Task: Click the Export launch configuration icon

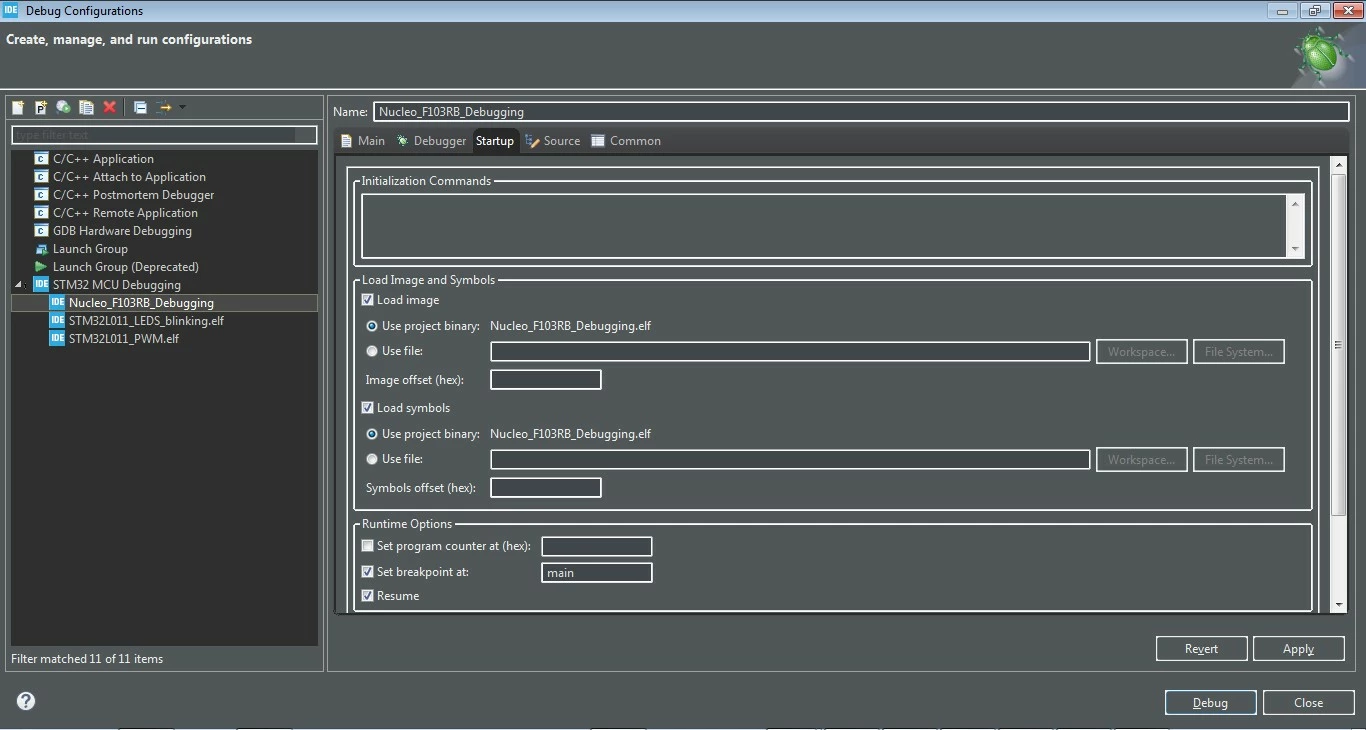Action: pos(64,107)
